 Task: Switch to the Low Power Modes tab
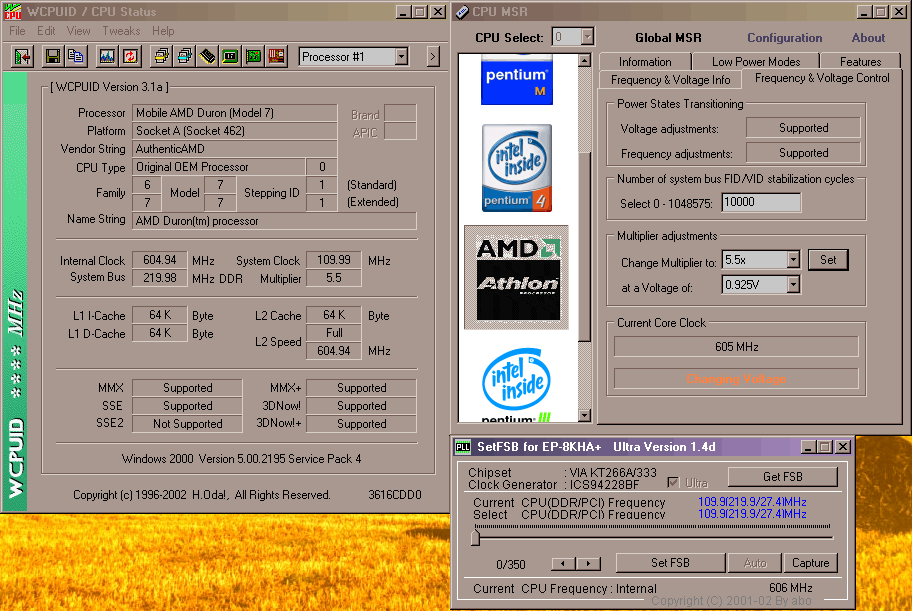[755, 62]
